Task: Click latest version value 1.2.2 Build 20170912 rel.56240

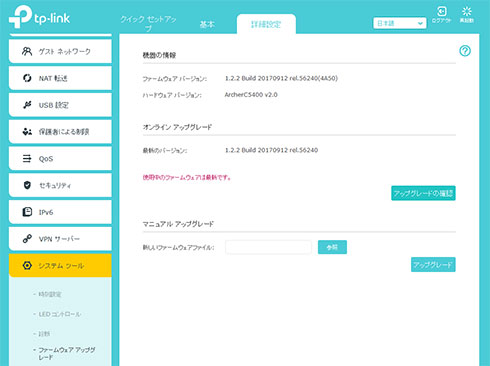Action: [271, 150]
